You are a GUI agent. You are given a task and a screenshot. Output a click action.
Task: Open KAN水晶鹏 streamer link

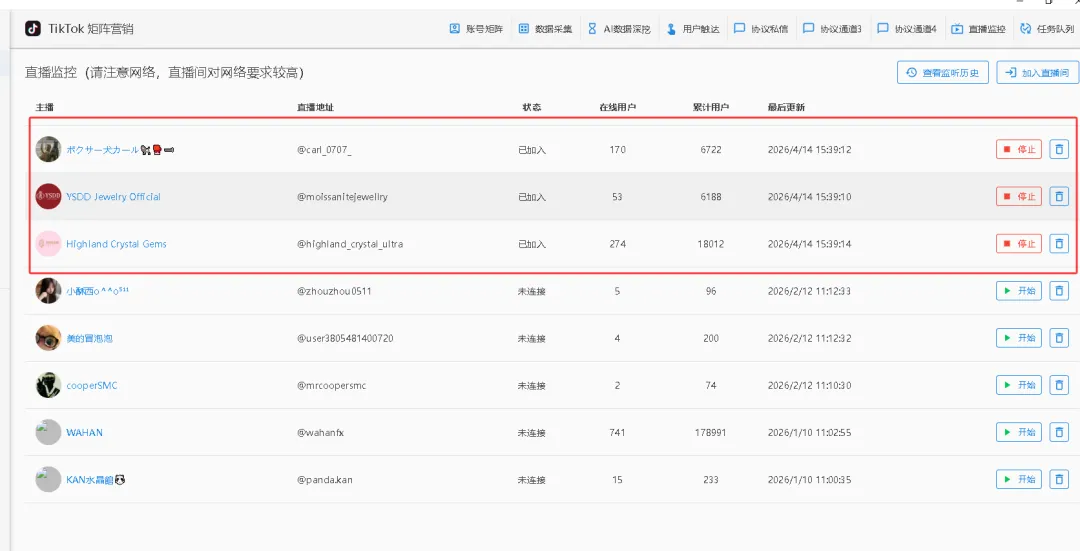coord(95,480)
